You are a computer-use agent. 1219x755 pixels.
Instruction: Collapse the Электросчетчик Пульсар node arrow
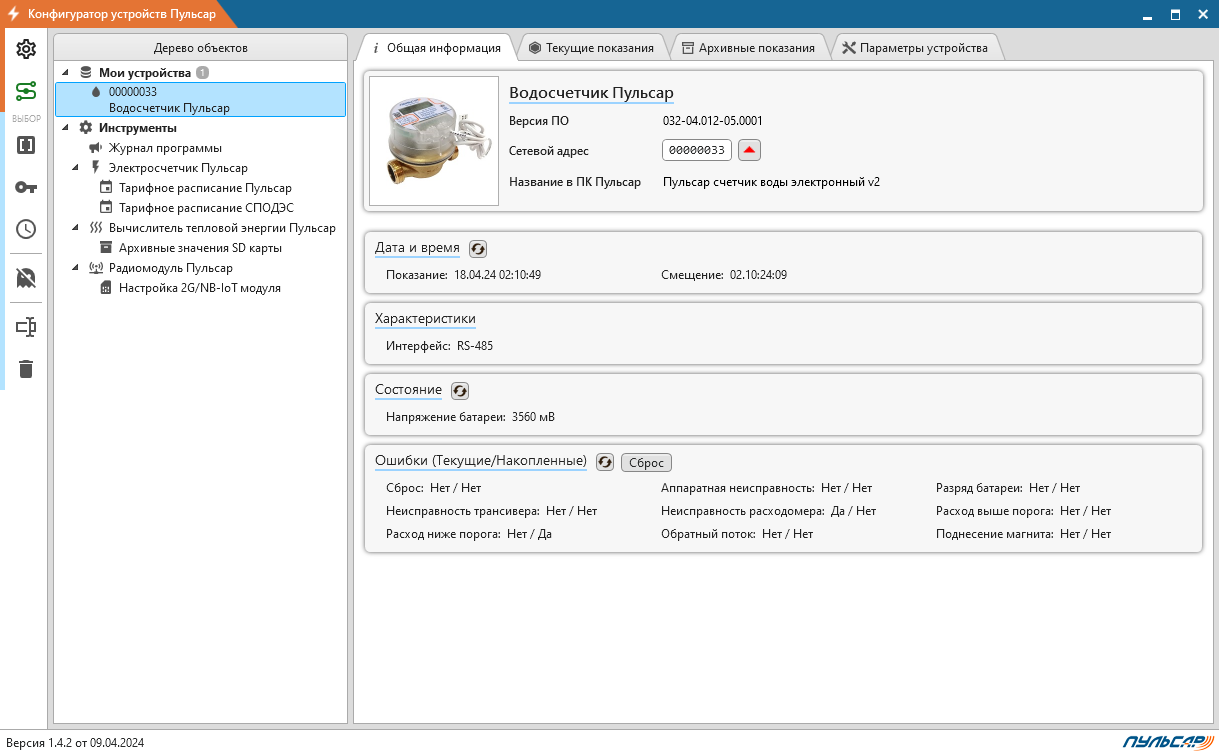coord(76,168)
